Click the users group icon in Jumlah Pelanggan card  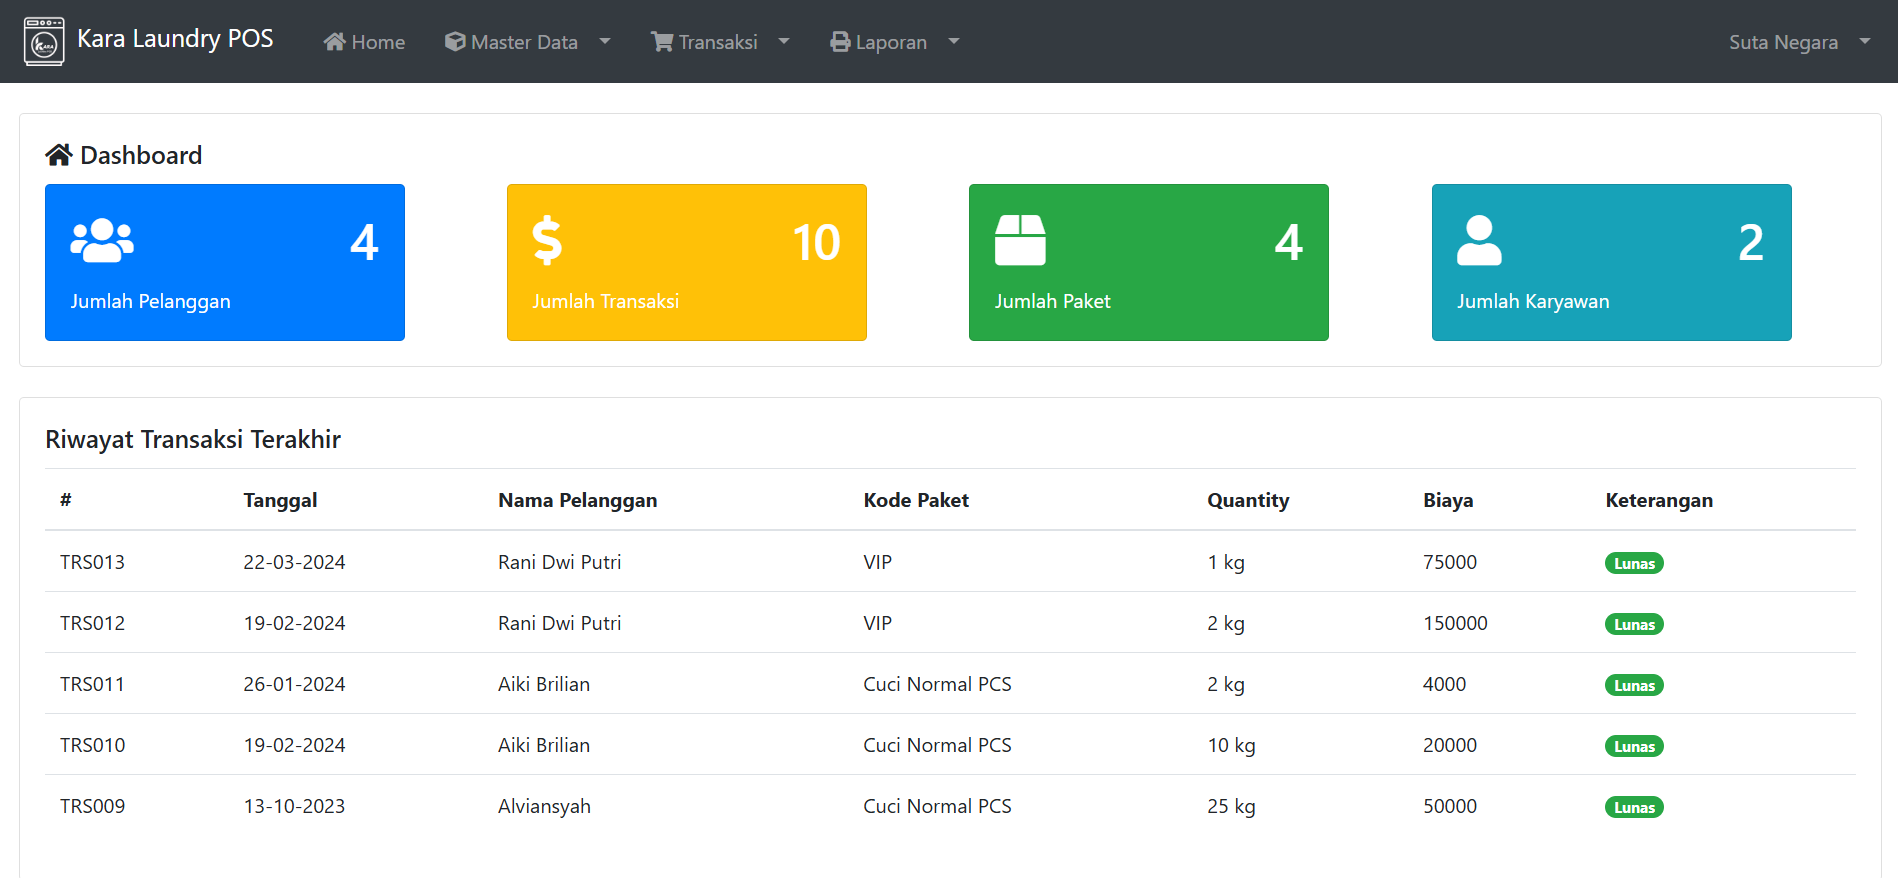coord(102,241)
